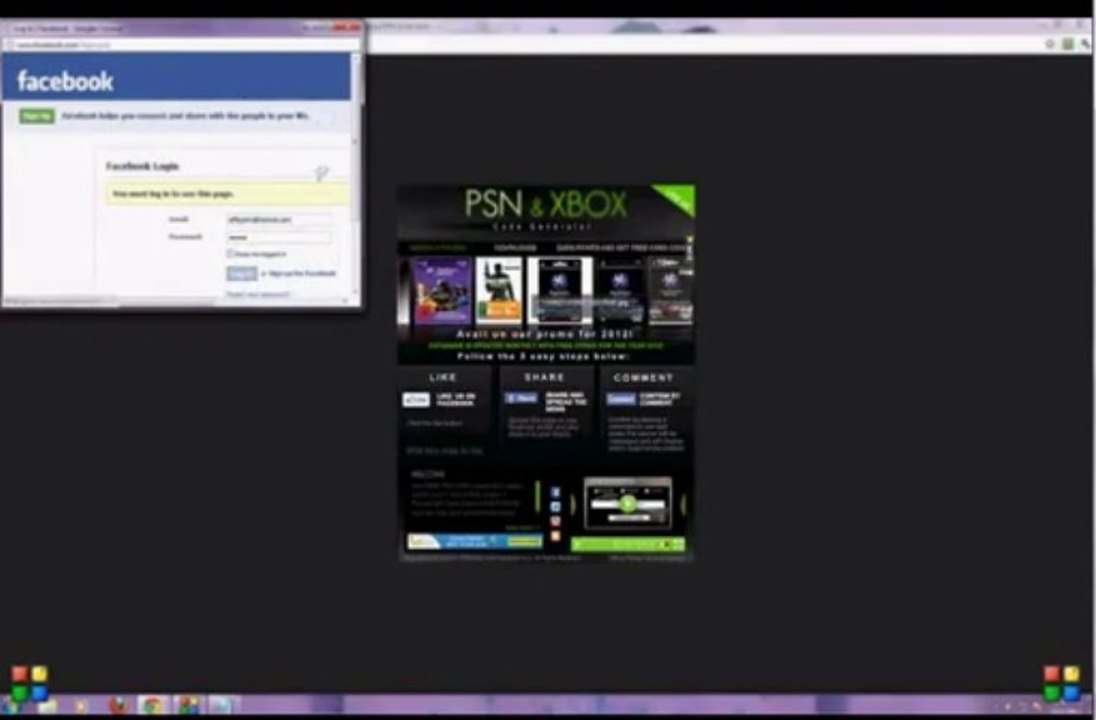Click the red social icon below Twitter
This screenshot has height=720, width=1096.
[x=555, y=521]
